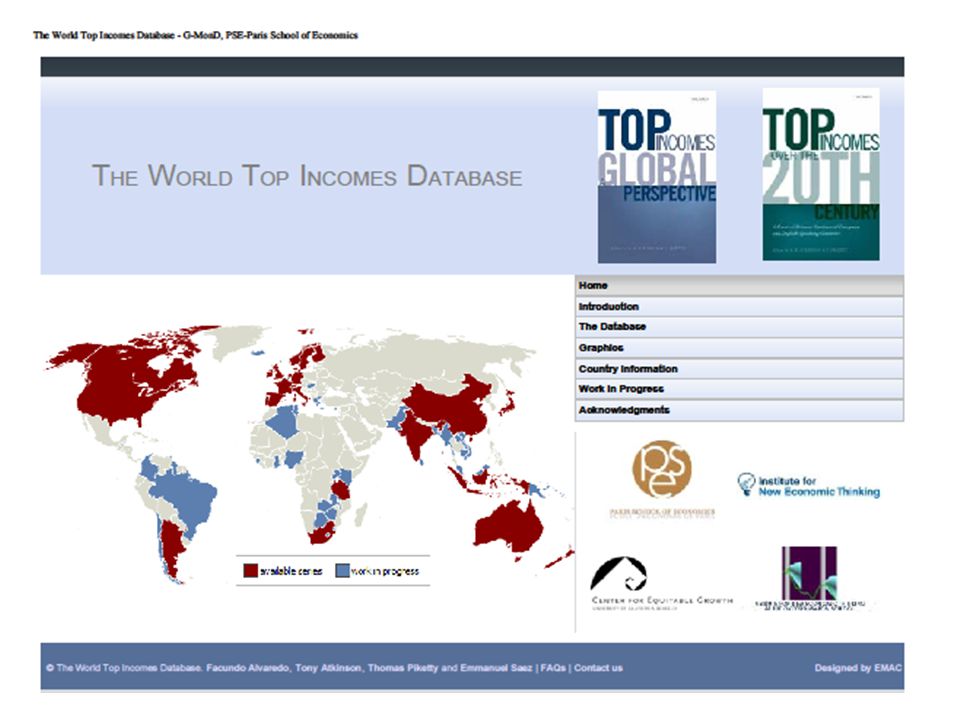Open the FAQs link in the footer
The width and height of the screenshot is (960, 720).
[553, 668]
